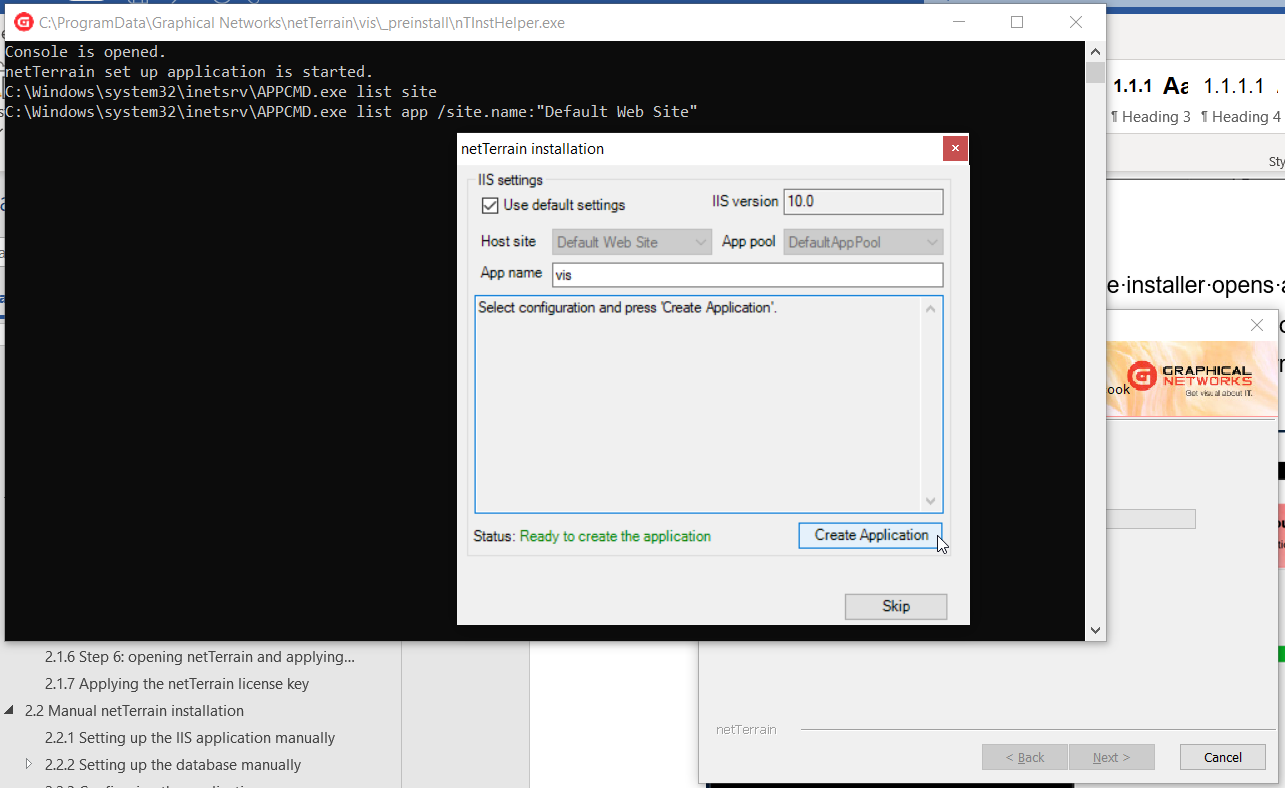
Task: Expand 2.2.2 Setting up the database manually
Action: [29, 765]
